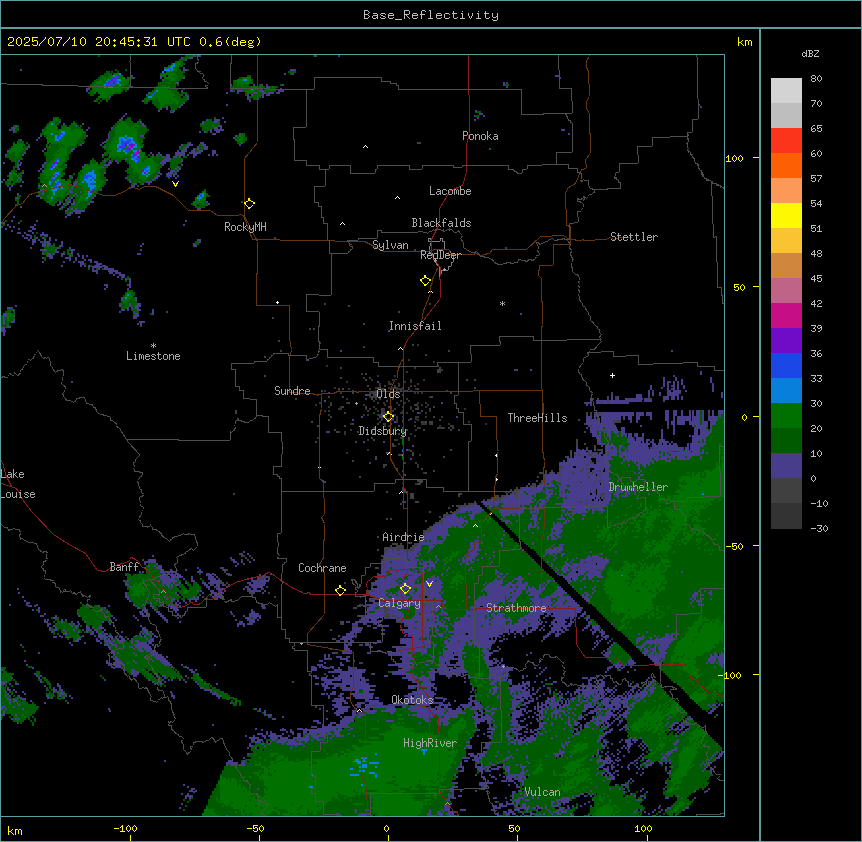Screen dimensions: 862x842
Task: Click the Limestone label
Action: [153, 356]
